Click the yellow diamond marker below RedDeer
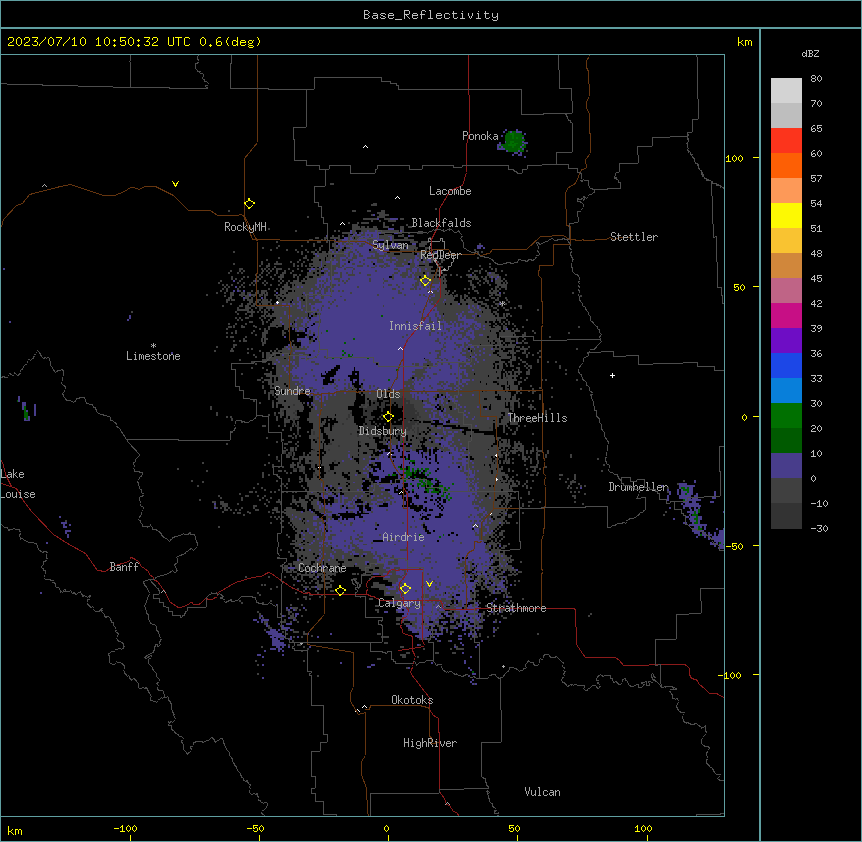 [425, 281]
